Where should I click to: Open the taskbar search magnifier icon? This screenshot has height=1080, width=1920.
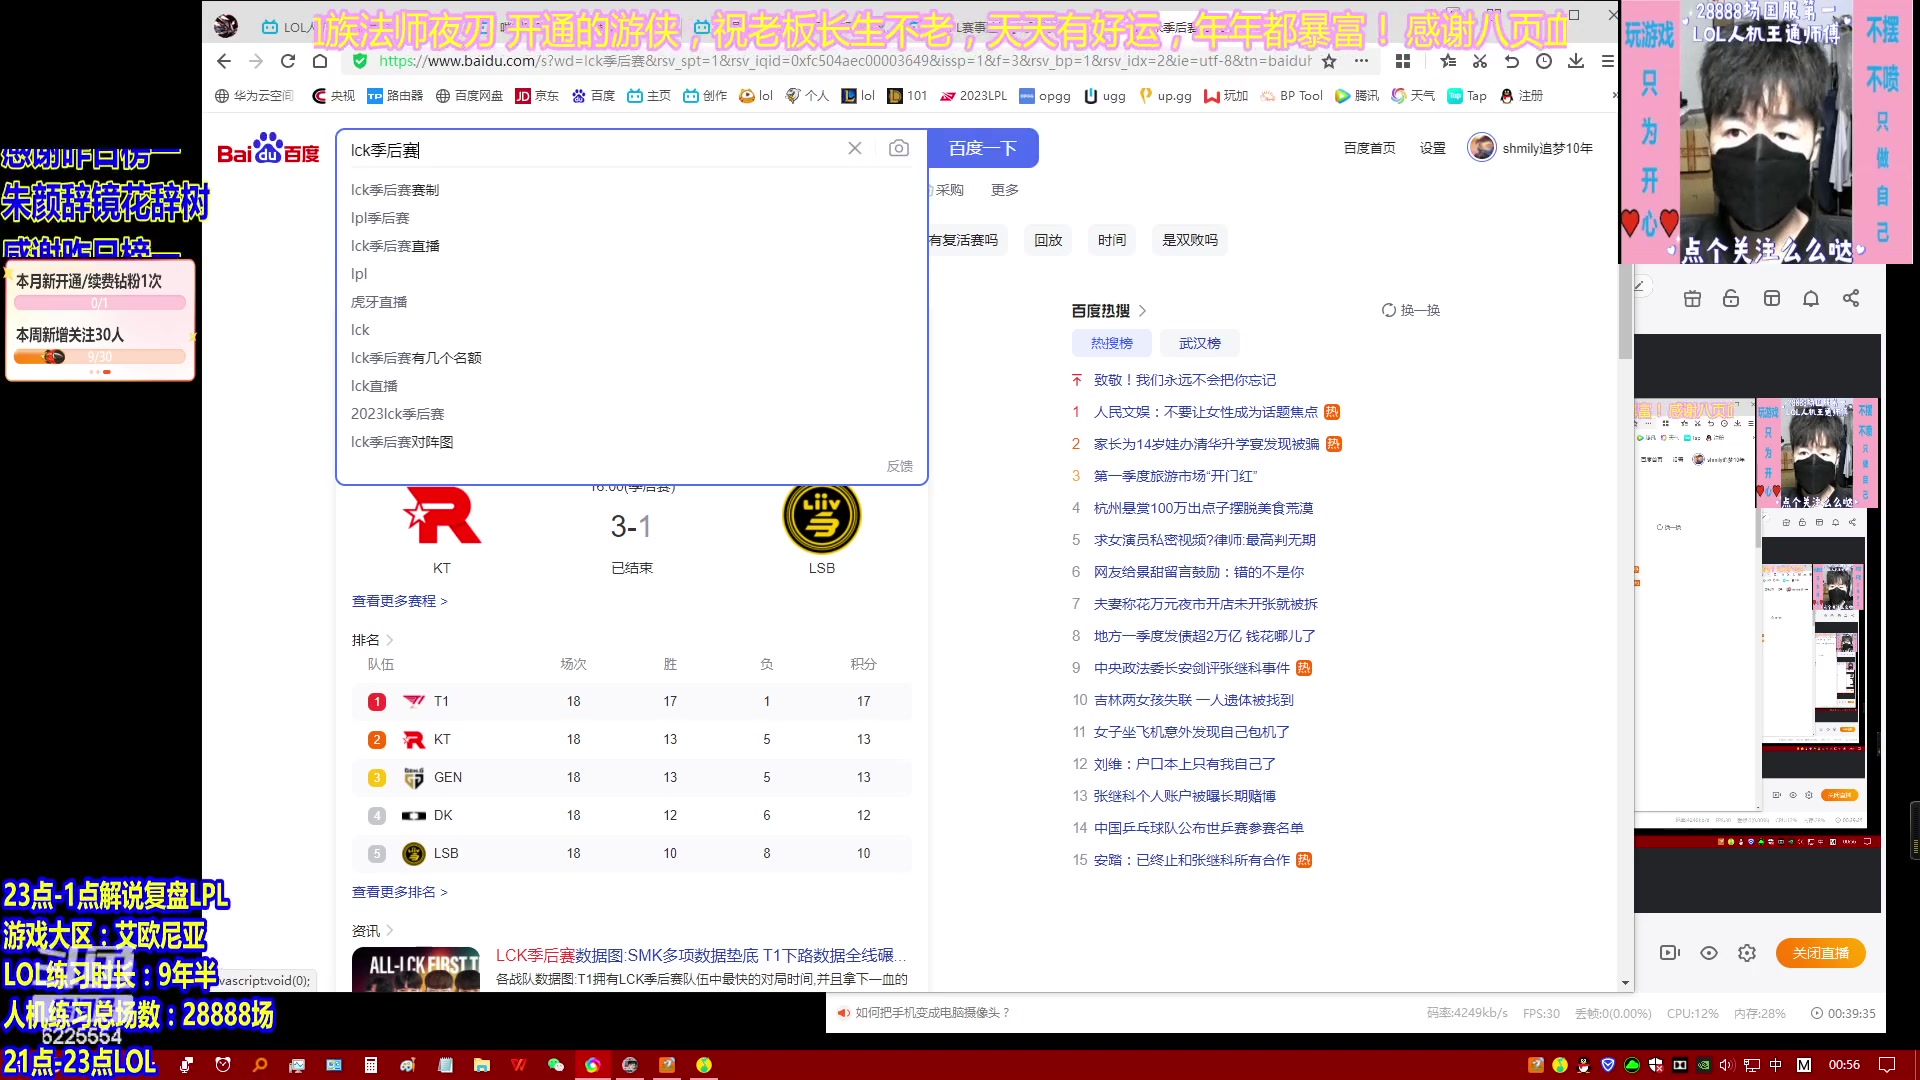(260, 1065)
